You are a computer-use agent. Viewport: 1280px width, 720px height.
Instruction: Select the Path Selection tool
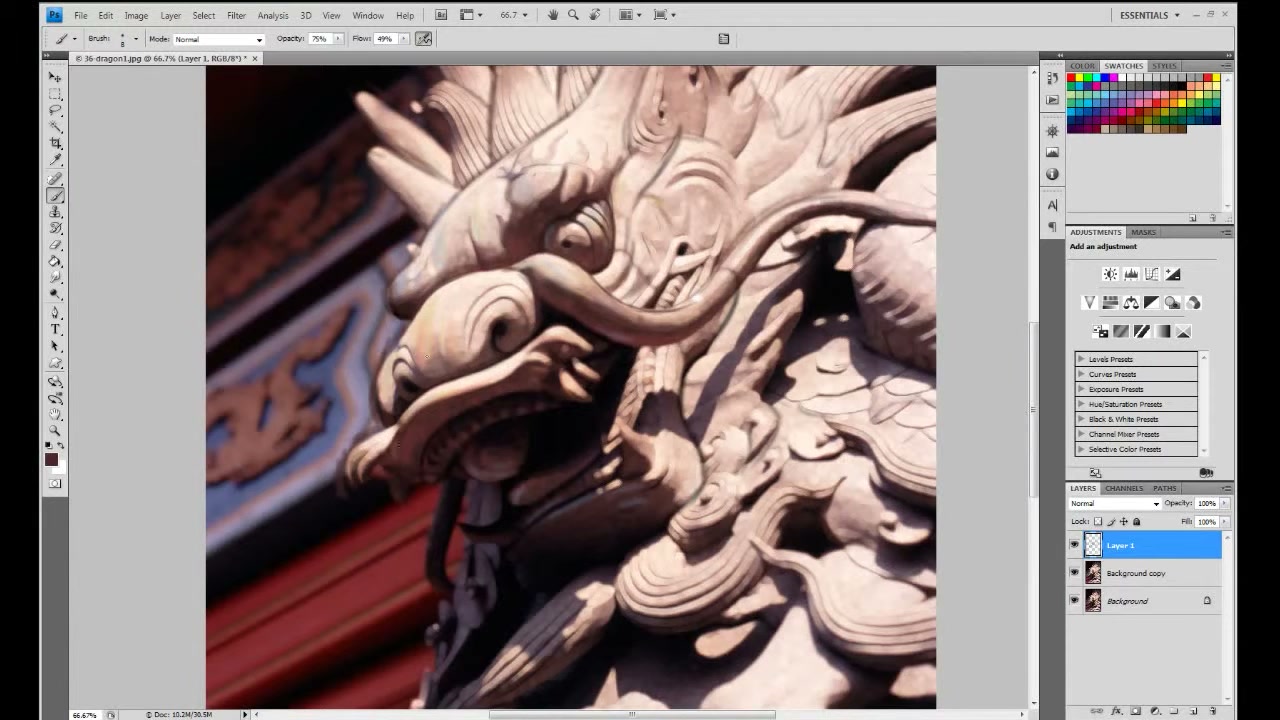tap(55, 346)
